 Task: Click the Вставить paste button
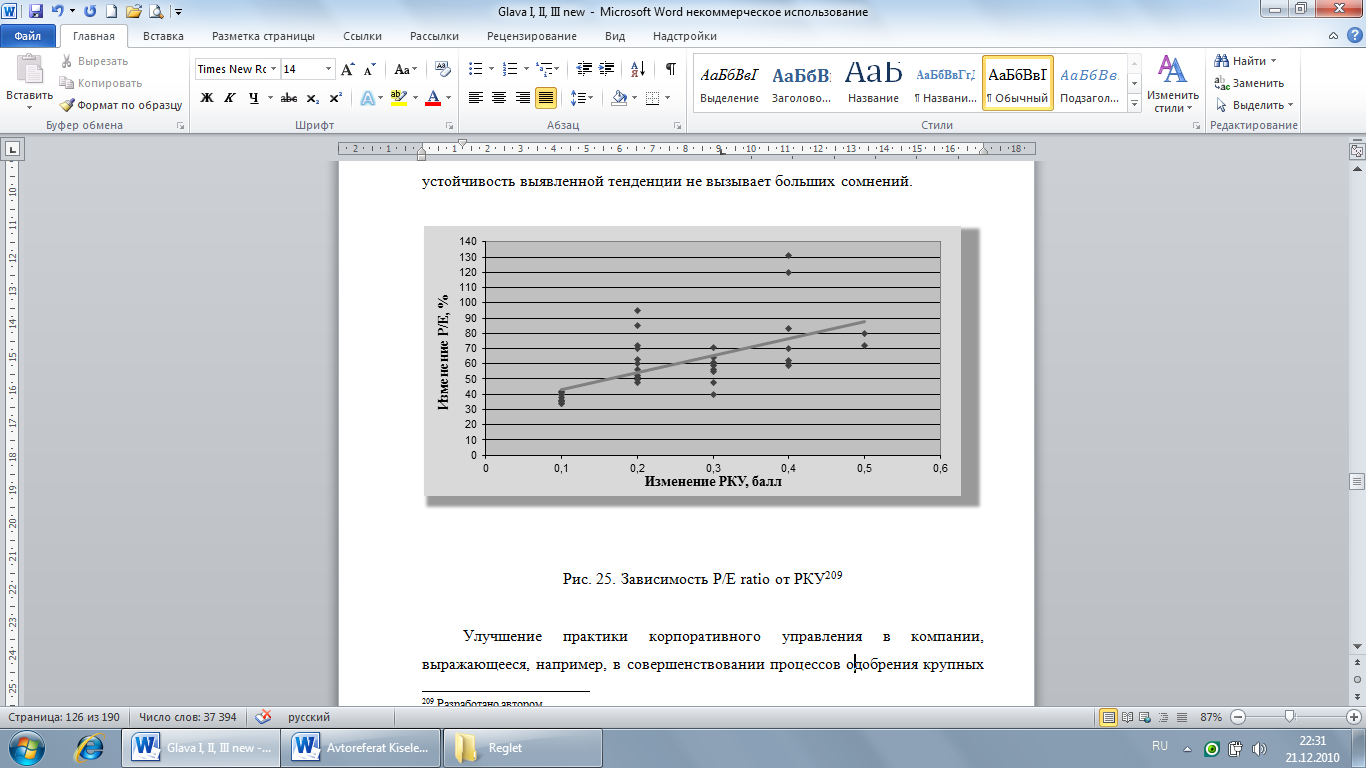coord(29,82)
